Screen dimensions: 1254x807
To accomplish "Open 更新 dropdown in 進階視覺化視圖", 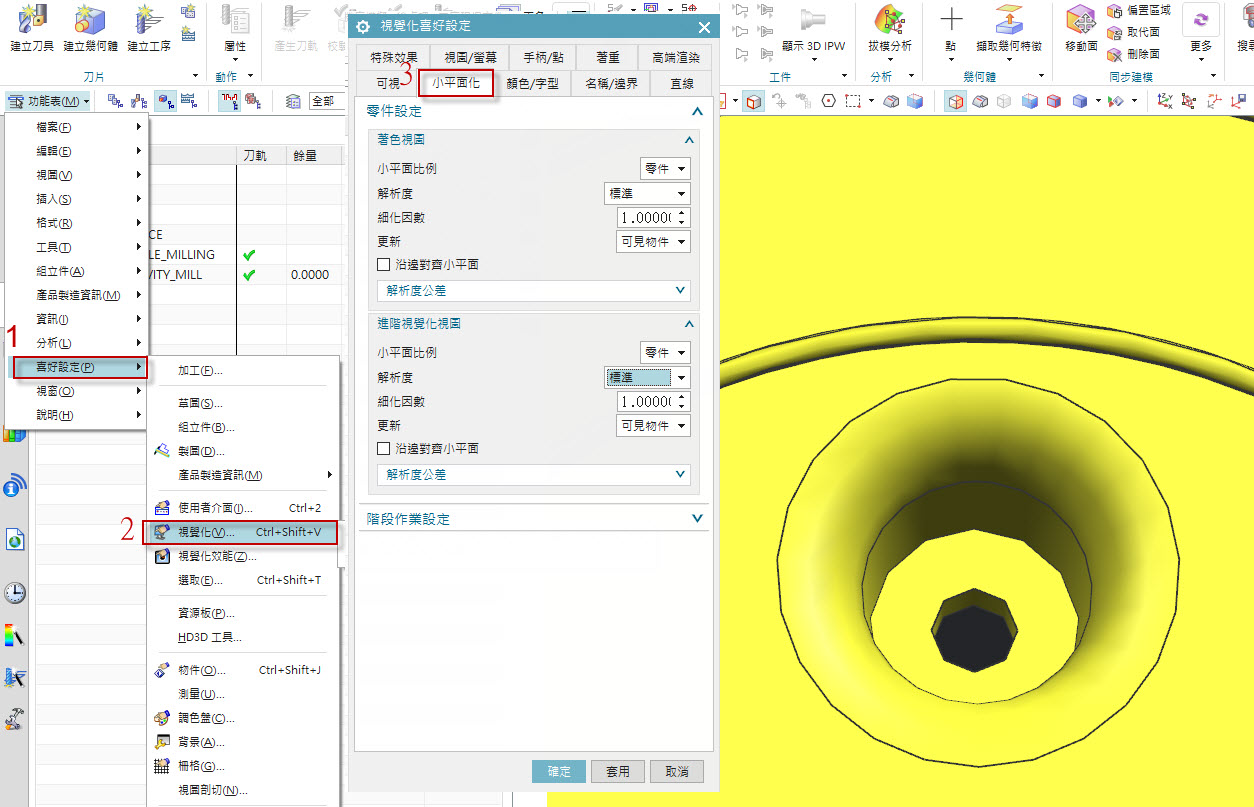I will [653, 426].
